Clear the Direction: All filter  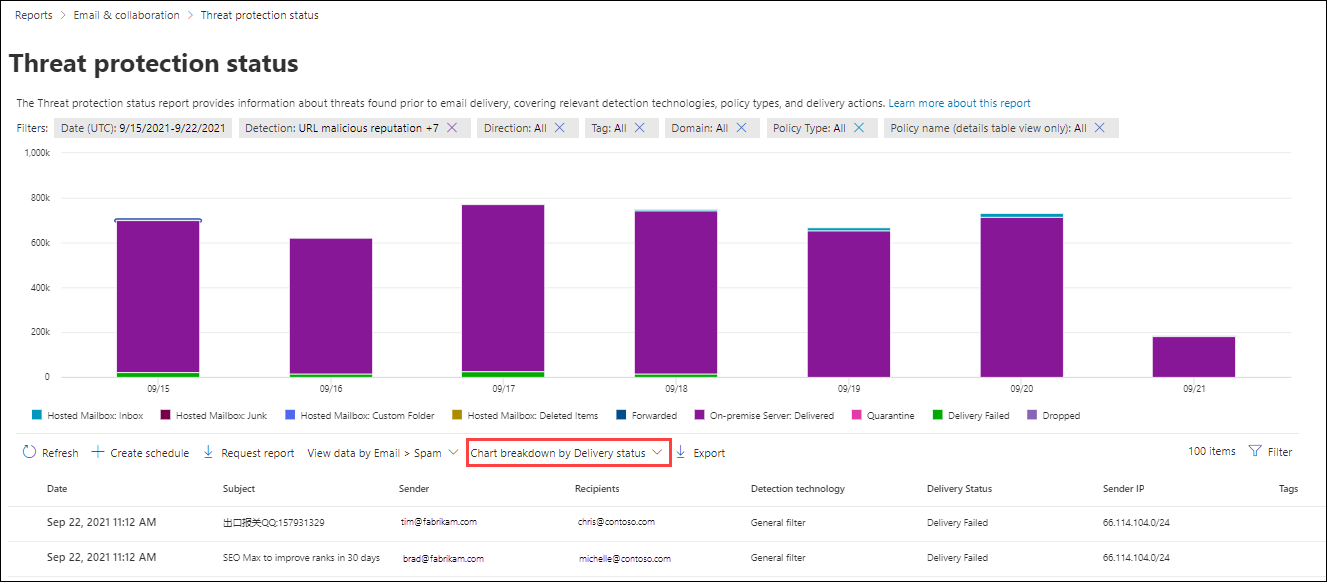tap(560, 128)
